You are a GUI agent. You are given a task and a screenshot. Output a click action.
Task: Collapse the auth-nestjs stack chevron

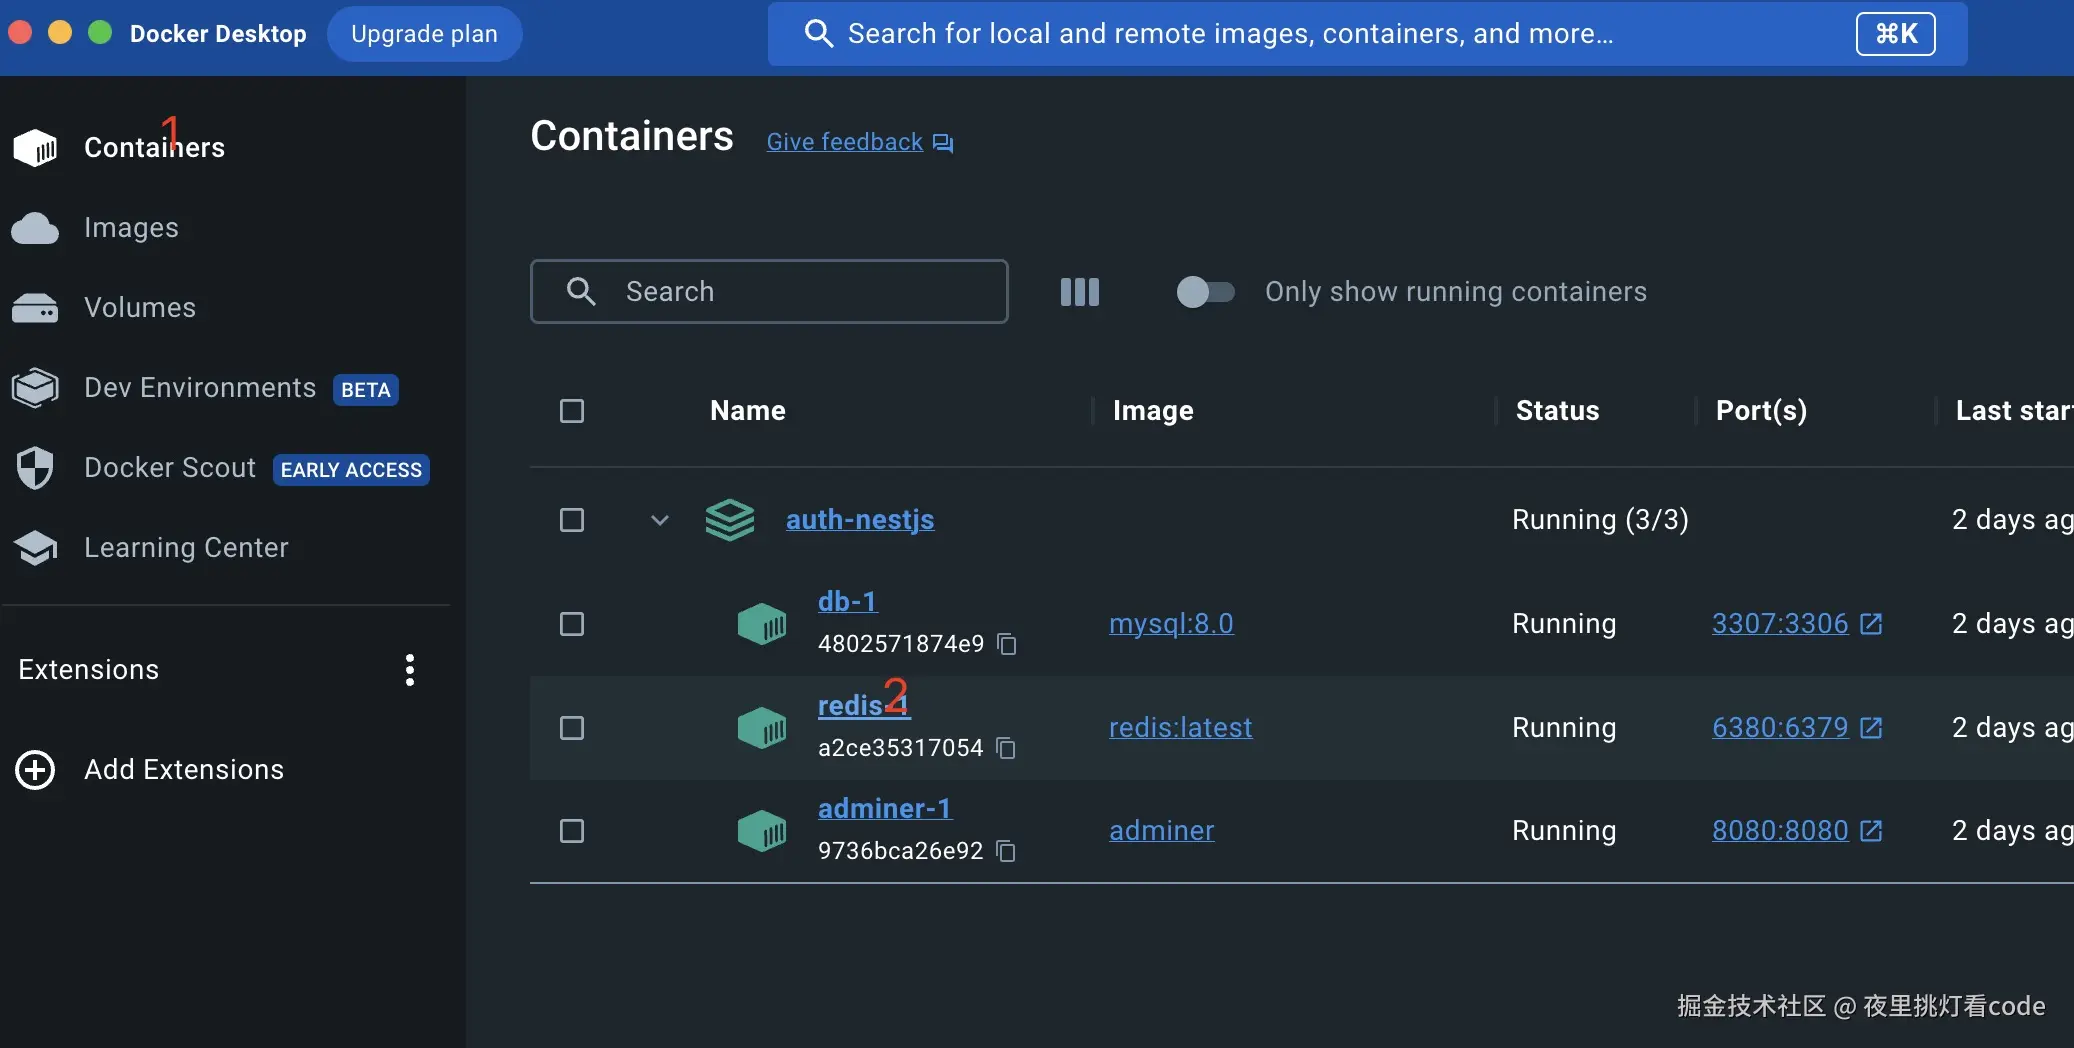click(x=659, y=520)
